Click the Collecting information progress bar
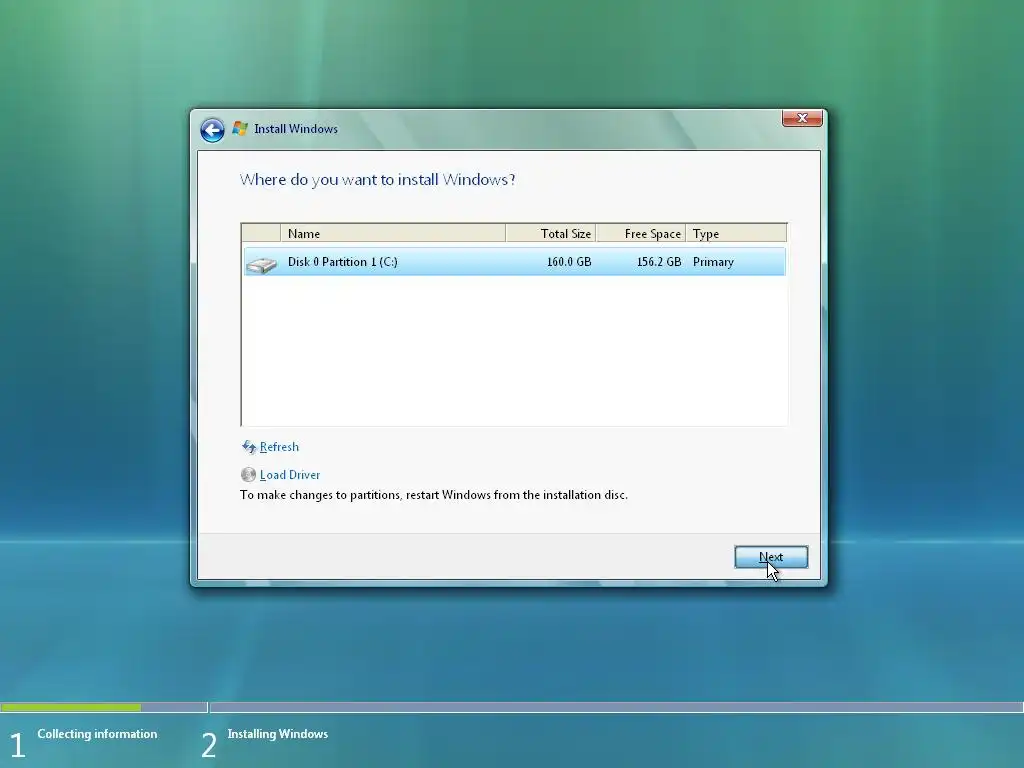1024x768 pixels. tap(104, 707)
